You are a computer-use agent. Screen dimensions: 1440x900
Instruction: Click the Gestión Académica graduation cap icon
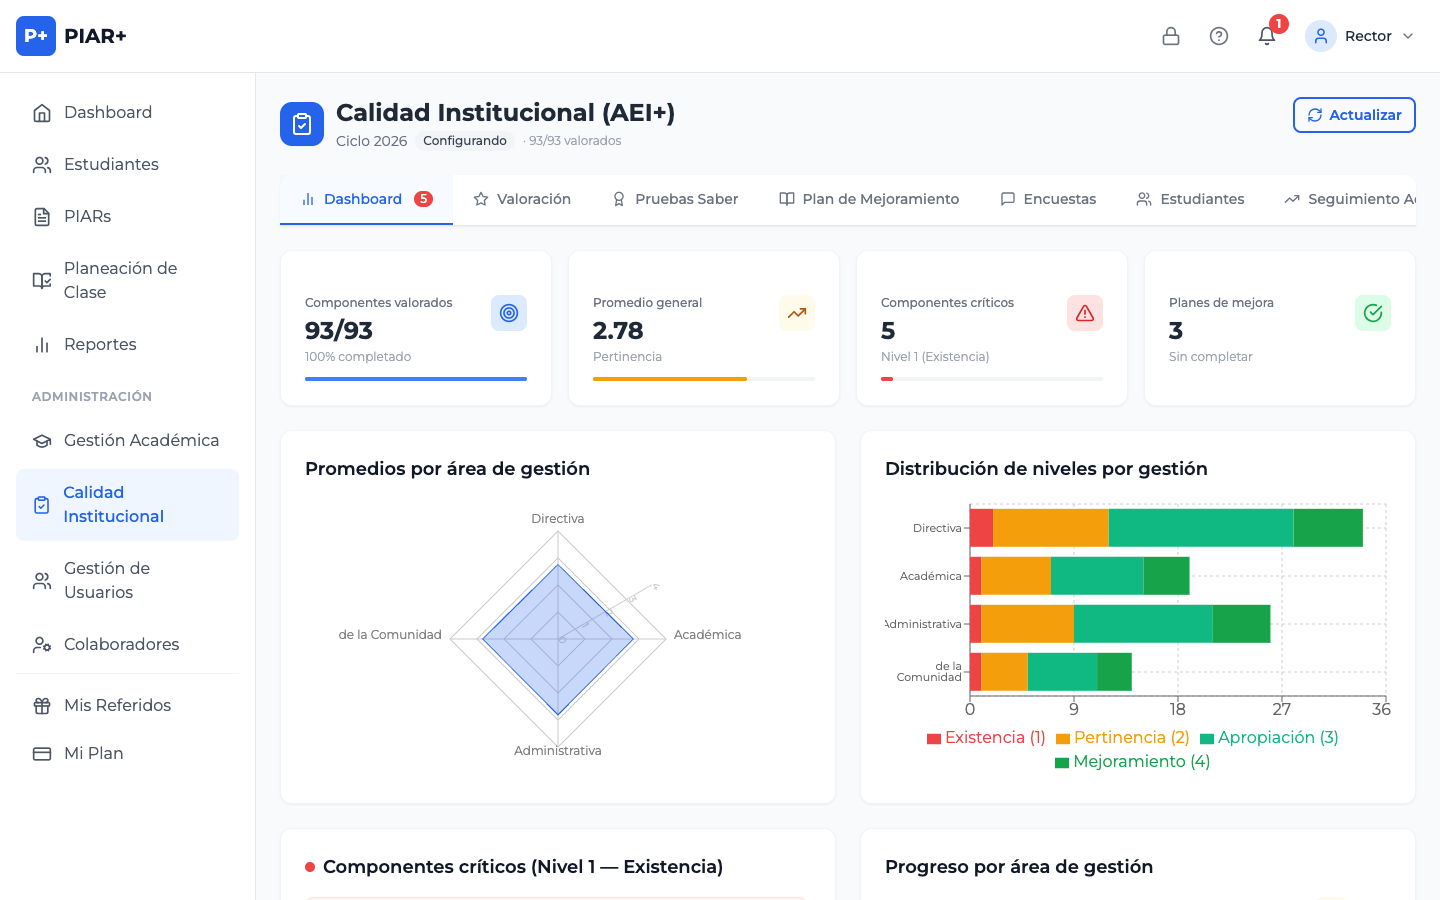(42, 440)
